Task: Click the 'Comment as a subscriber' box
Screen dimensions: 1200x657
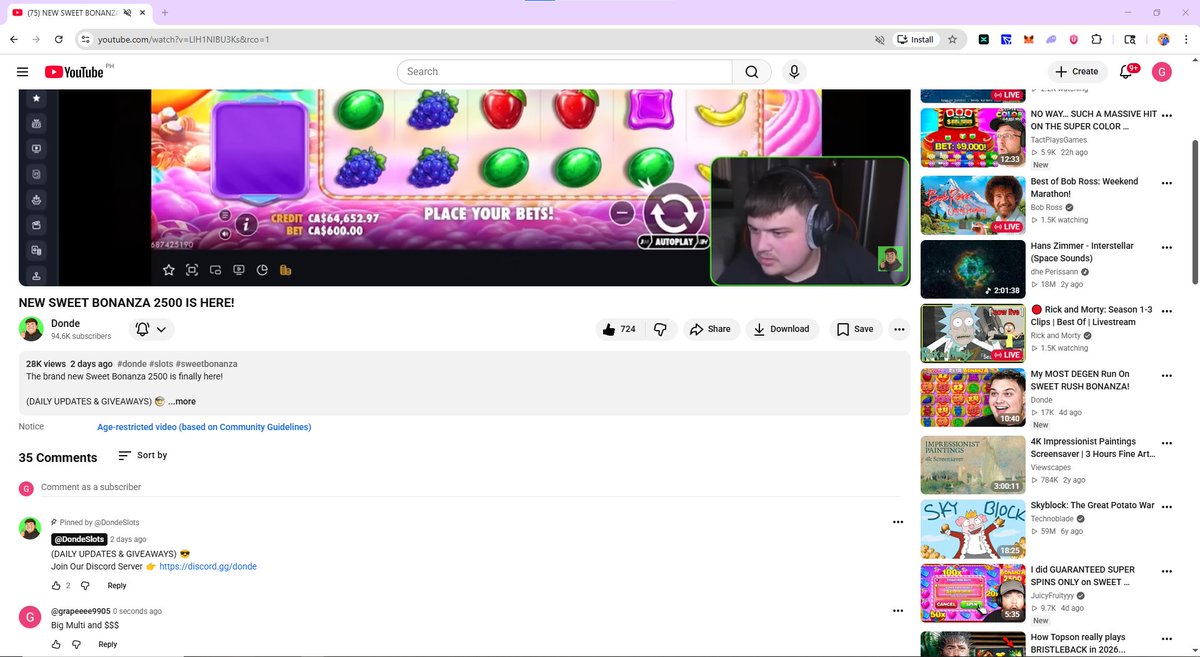Action: pos(470,487)
